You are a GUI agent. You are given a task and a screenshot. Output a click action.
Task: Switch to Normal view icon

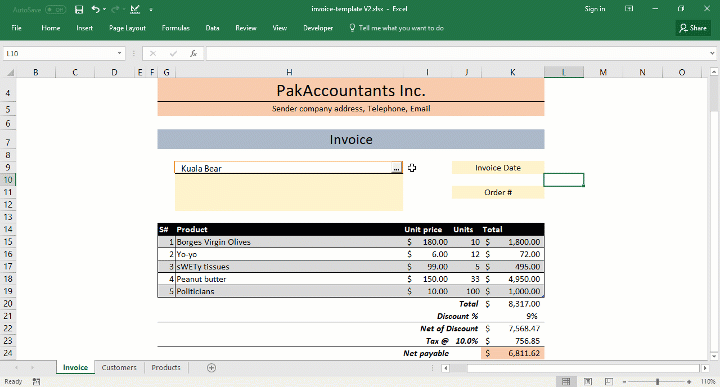(x=566, y=381)
